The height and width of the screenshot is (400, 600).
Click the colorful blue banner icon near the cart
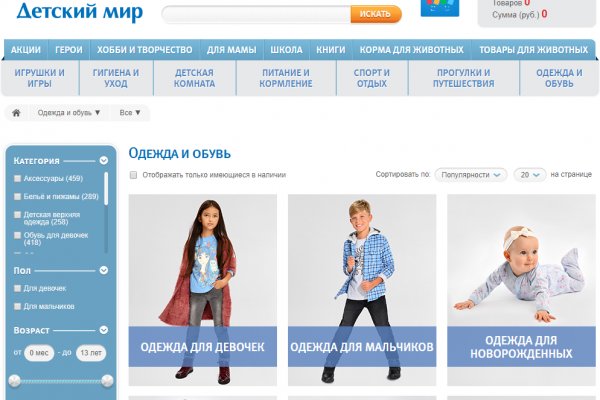point(440,8)
